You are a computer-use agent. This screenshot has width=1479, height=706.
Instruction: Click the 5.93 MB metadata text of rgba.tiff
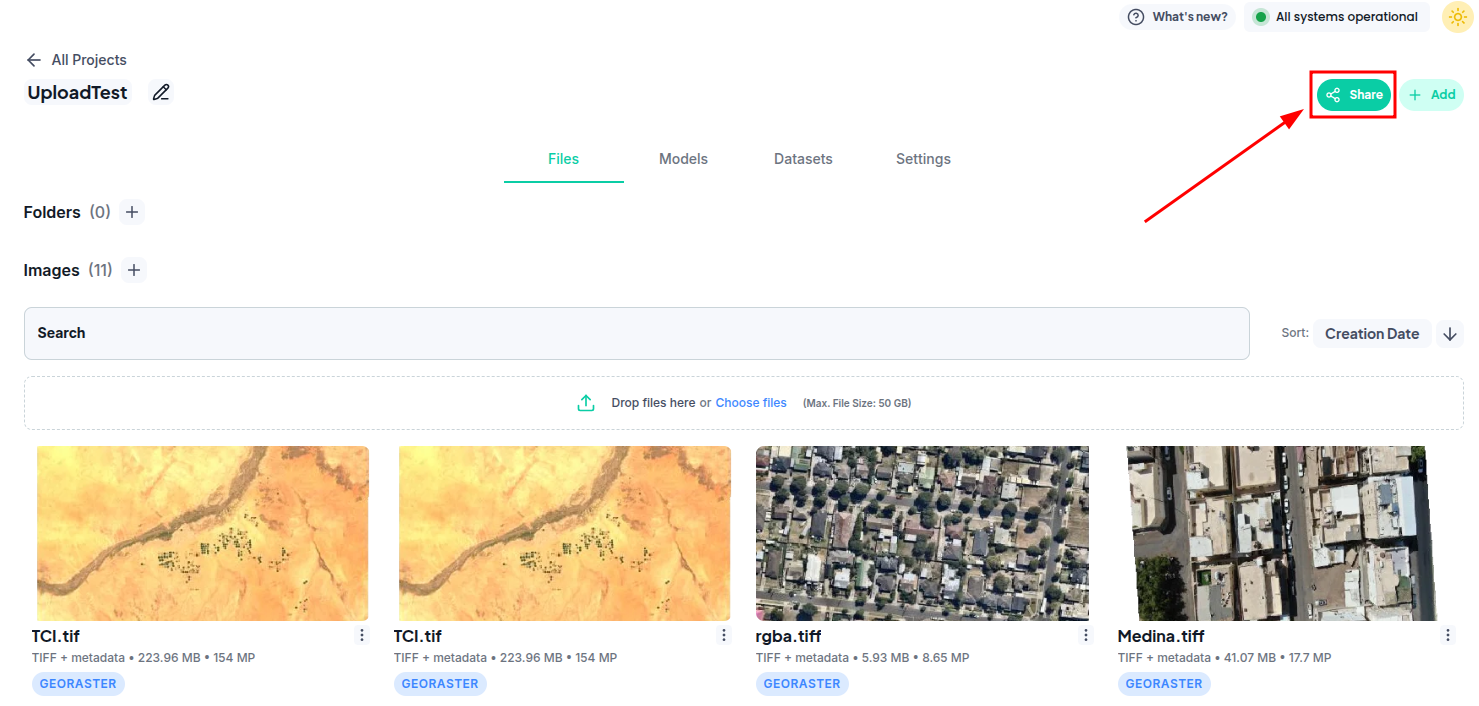(x=885, y=658)
